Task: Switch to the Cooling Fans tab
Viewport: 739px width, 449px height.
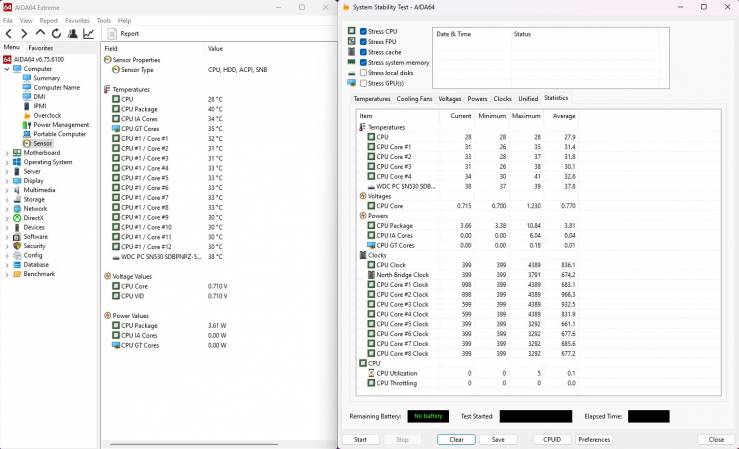Action: 414,99
